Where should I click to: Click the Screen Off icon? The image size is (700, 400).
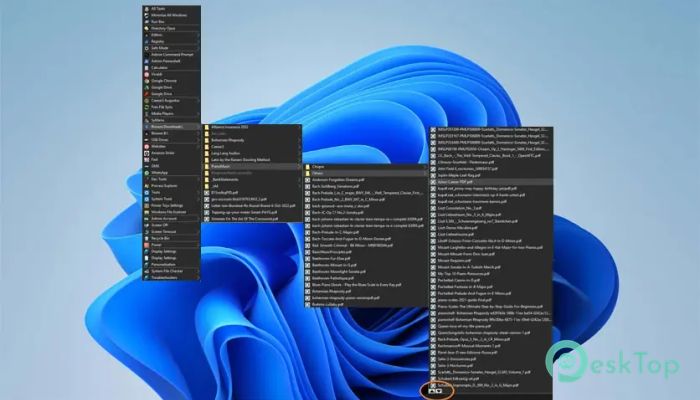(146, 225)
